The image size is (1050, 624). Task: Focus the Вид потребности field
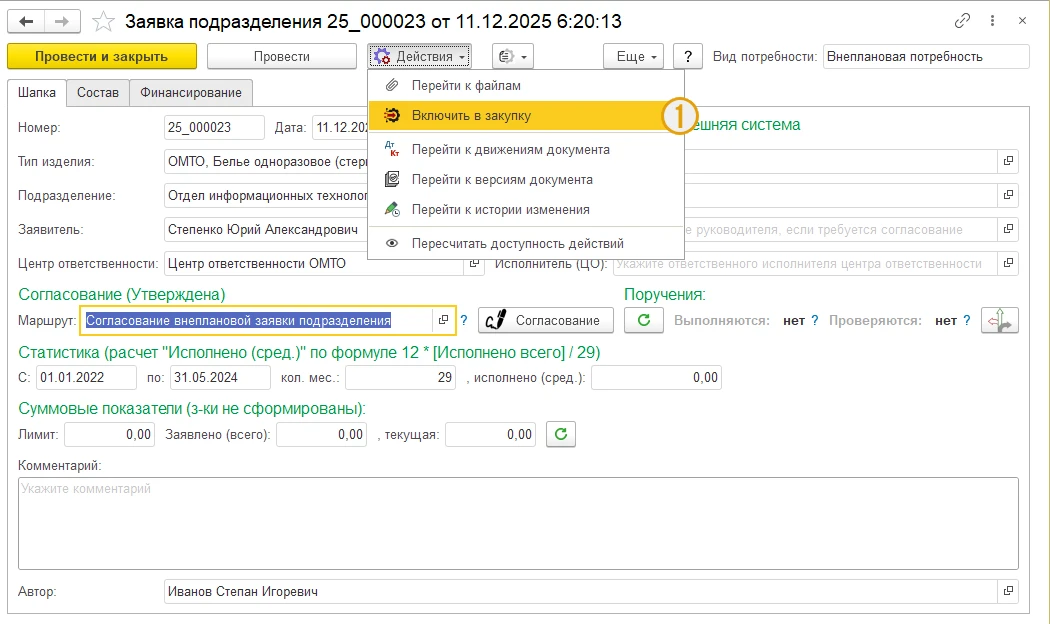(x=926, y=57)
